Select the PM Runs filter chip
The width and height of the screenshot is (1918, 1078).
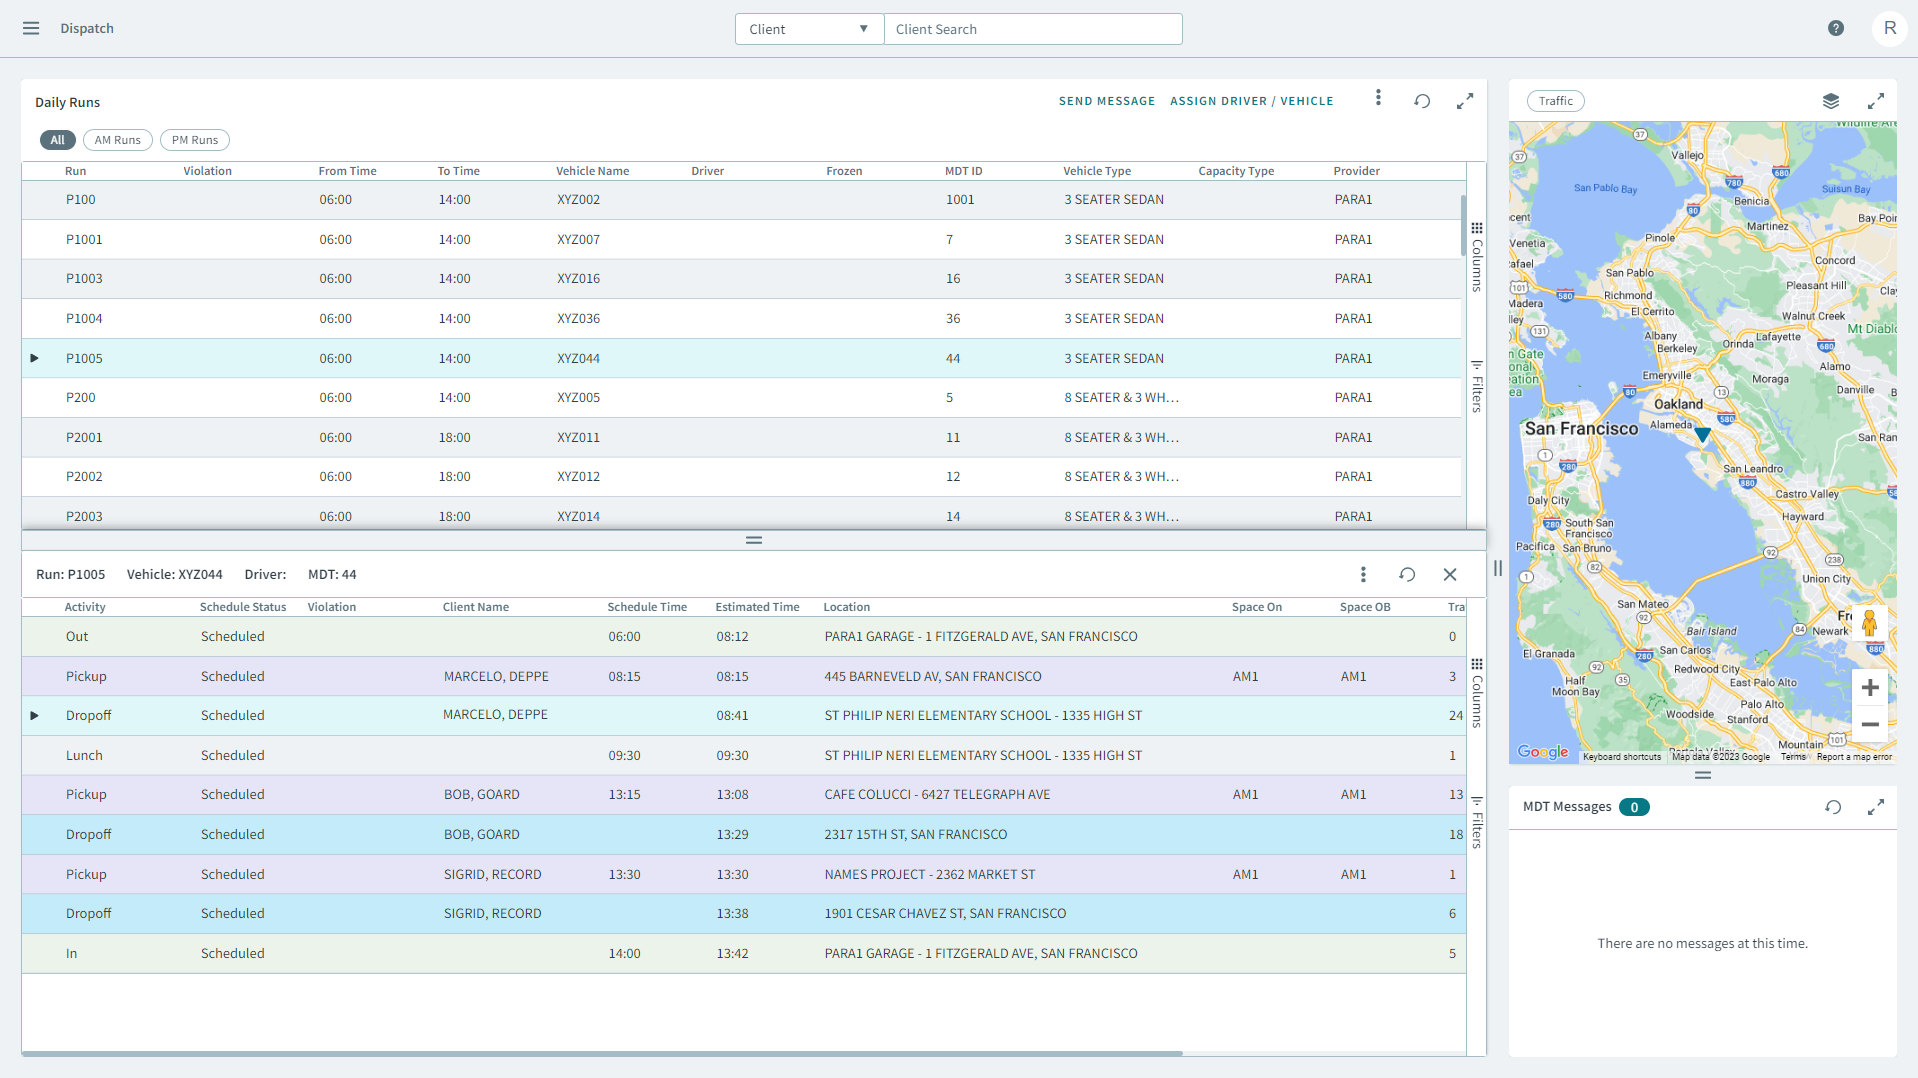click(194, 140)
